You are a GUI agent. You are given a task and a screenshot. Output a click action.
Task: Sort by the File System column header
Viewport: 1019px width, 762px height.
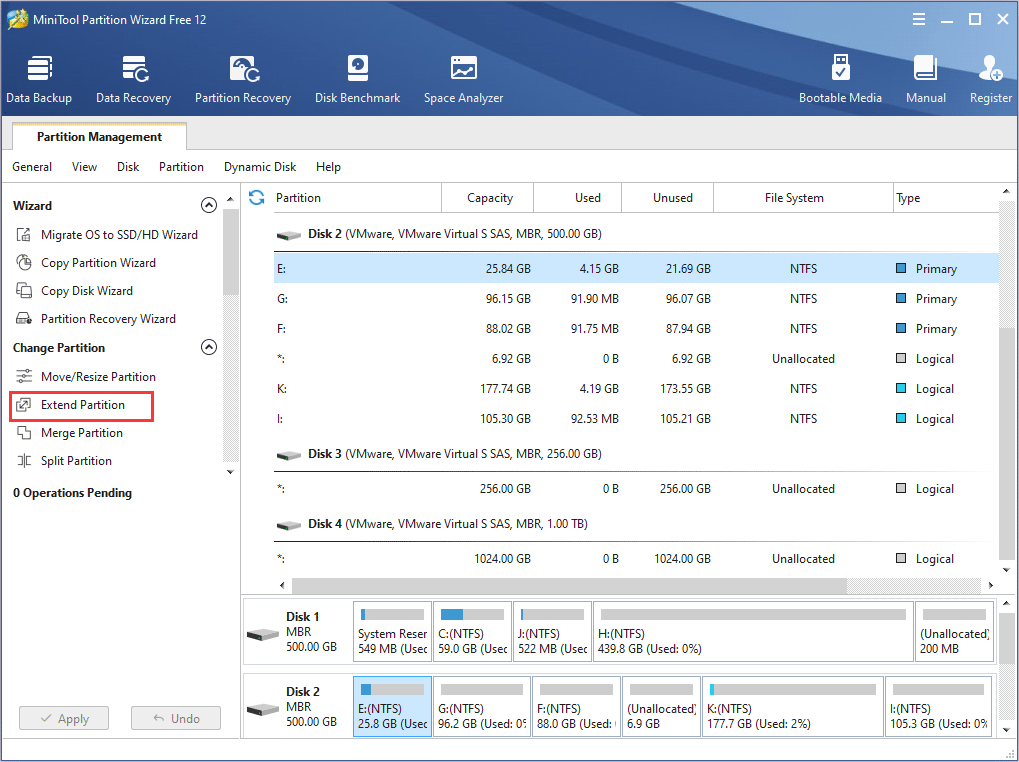804,197
